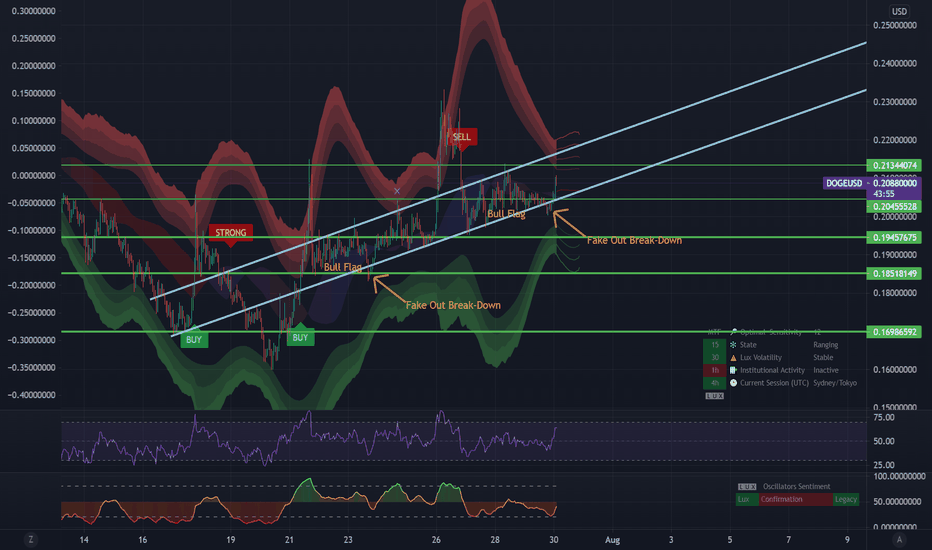Select the 4h timeframe cell in MTF
932x550 pixels.
(x=714, y=383)
